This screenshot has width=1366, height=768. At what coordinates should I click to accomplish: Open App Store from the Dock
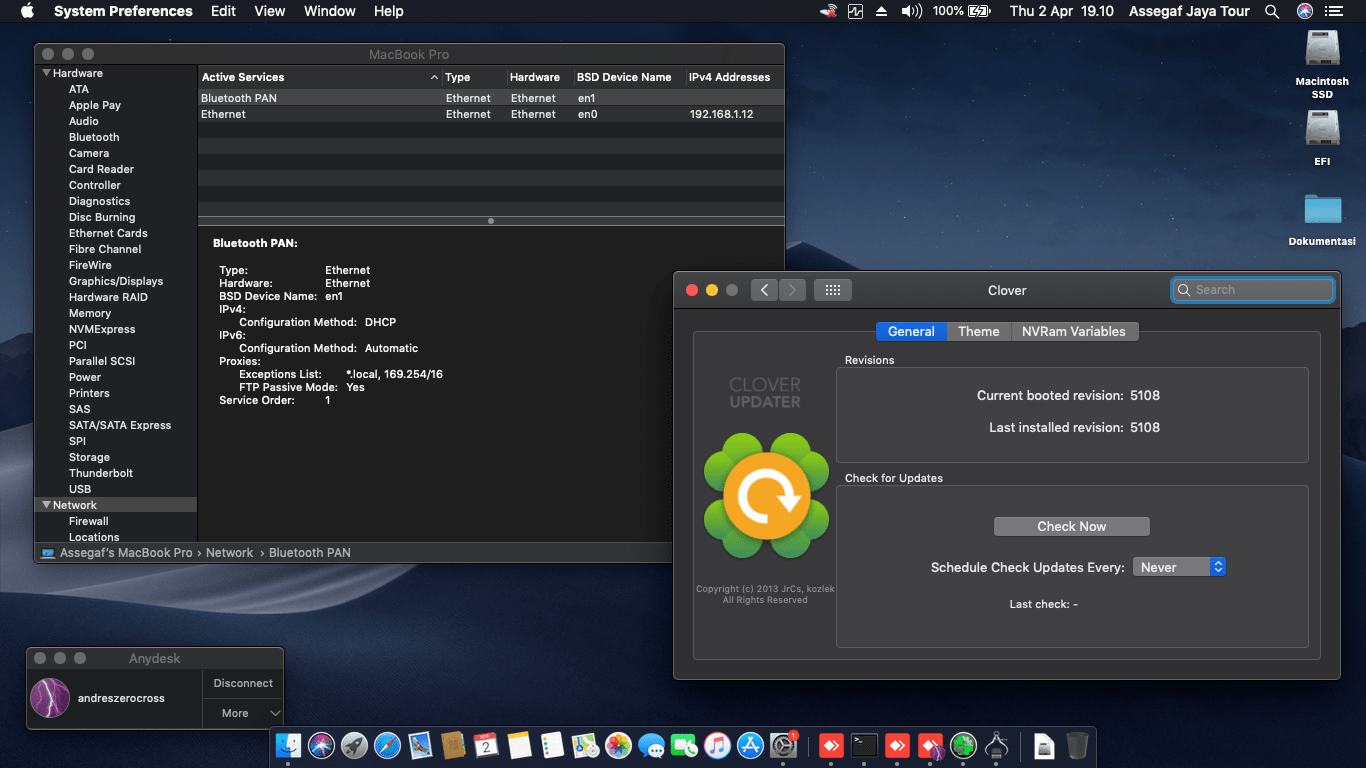(750, 745)
